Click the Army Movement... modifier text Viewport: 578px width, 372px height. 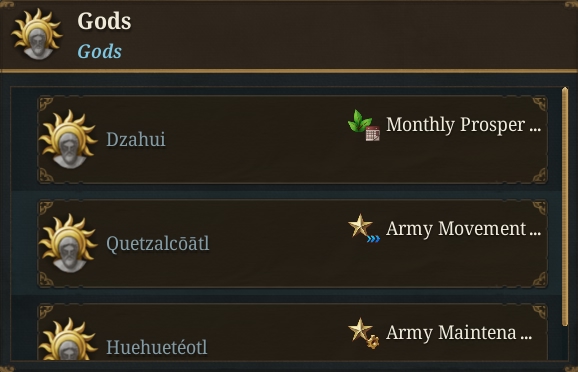point(463,229)
